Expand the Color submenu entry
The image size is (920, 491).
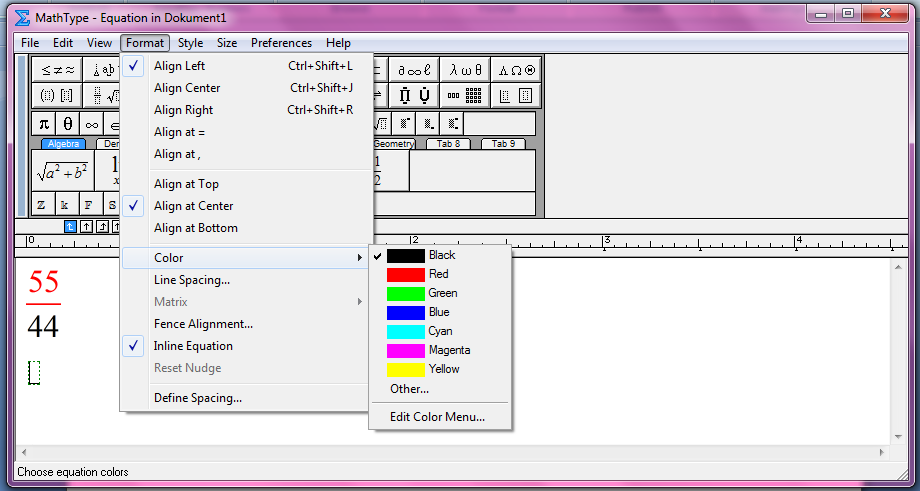click(x=247, y=258)
